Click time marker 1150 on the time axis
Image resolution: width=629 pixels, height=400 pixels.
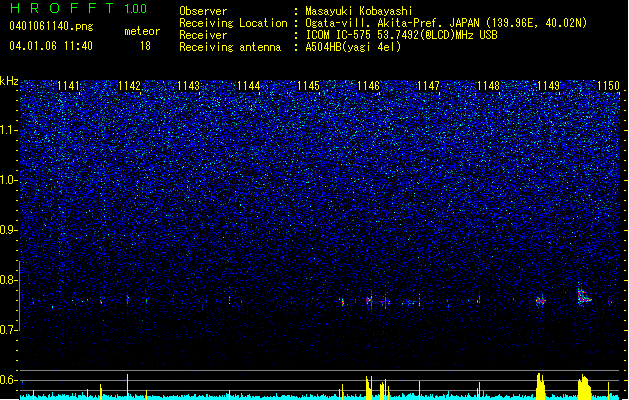[x=608, y=86]
